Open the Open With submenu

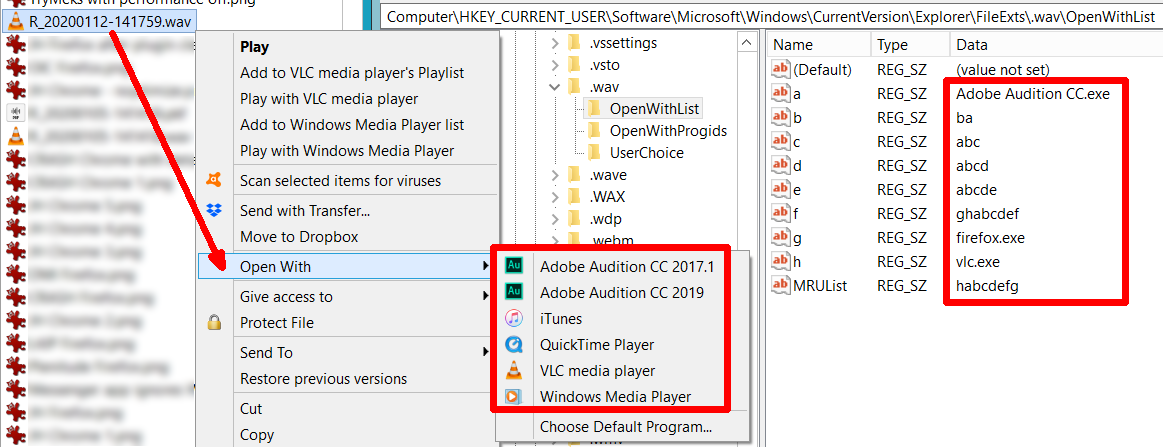(346, 266)
